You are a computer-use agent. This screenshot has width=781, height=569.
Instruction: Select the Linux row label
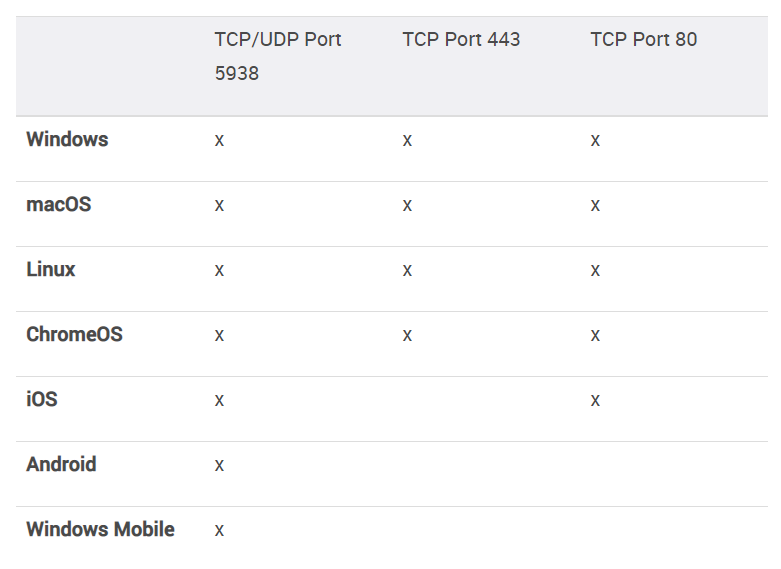point(51,270)
